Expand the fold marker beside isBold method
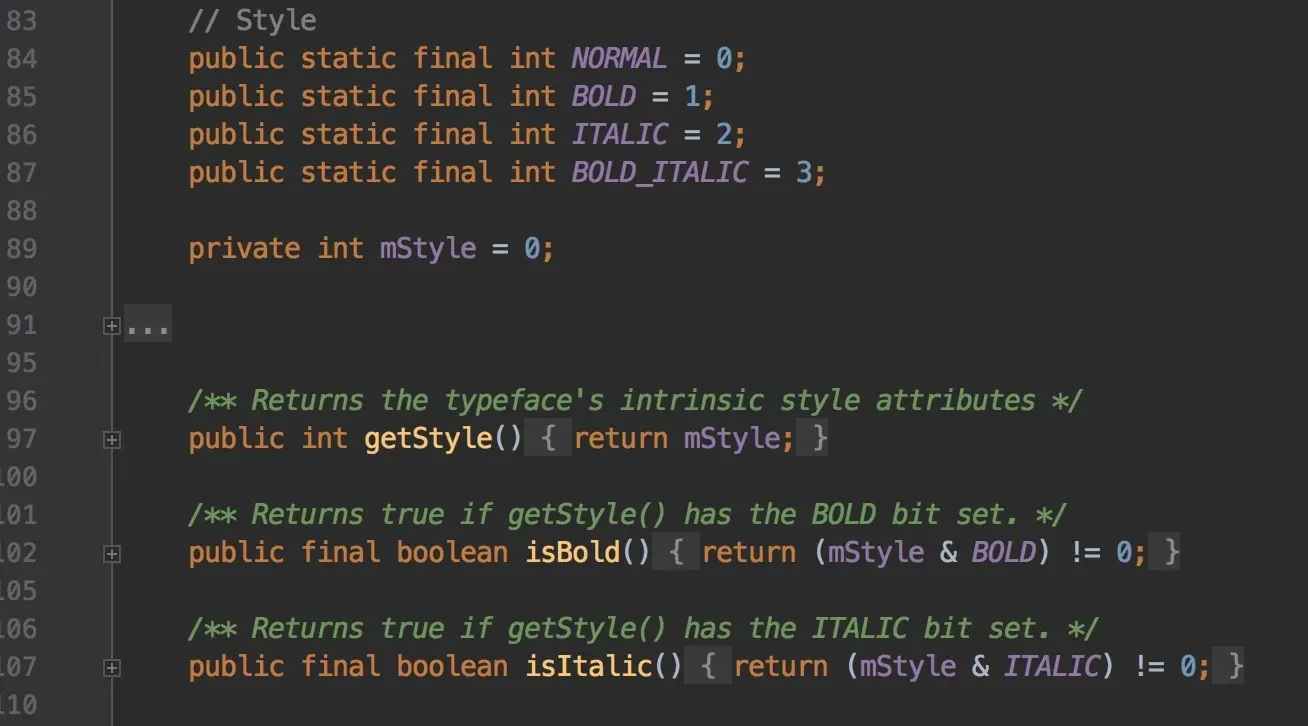This screenshot has width=1308, height=726. (x=112, y=553)
